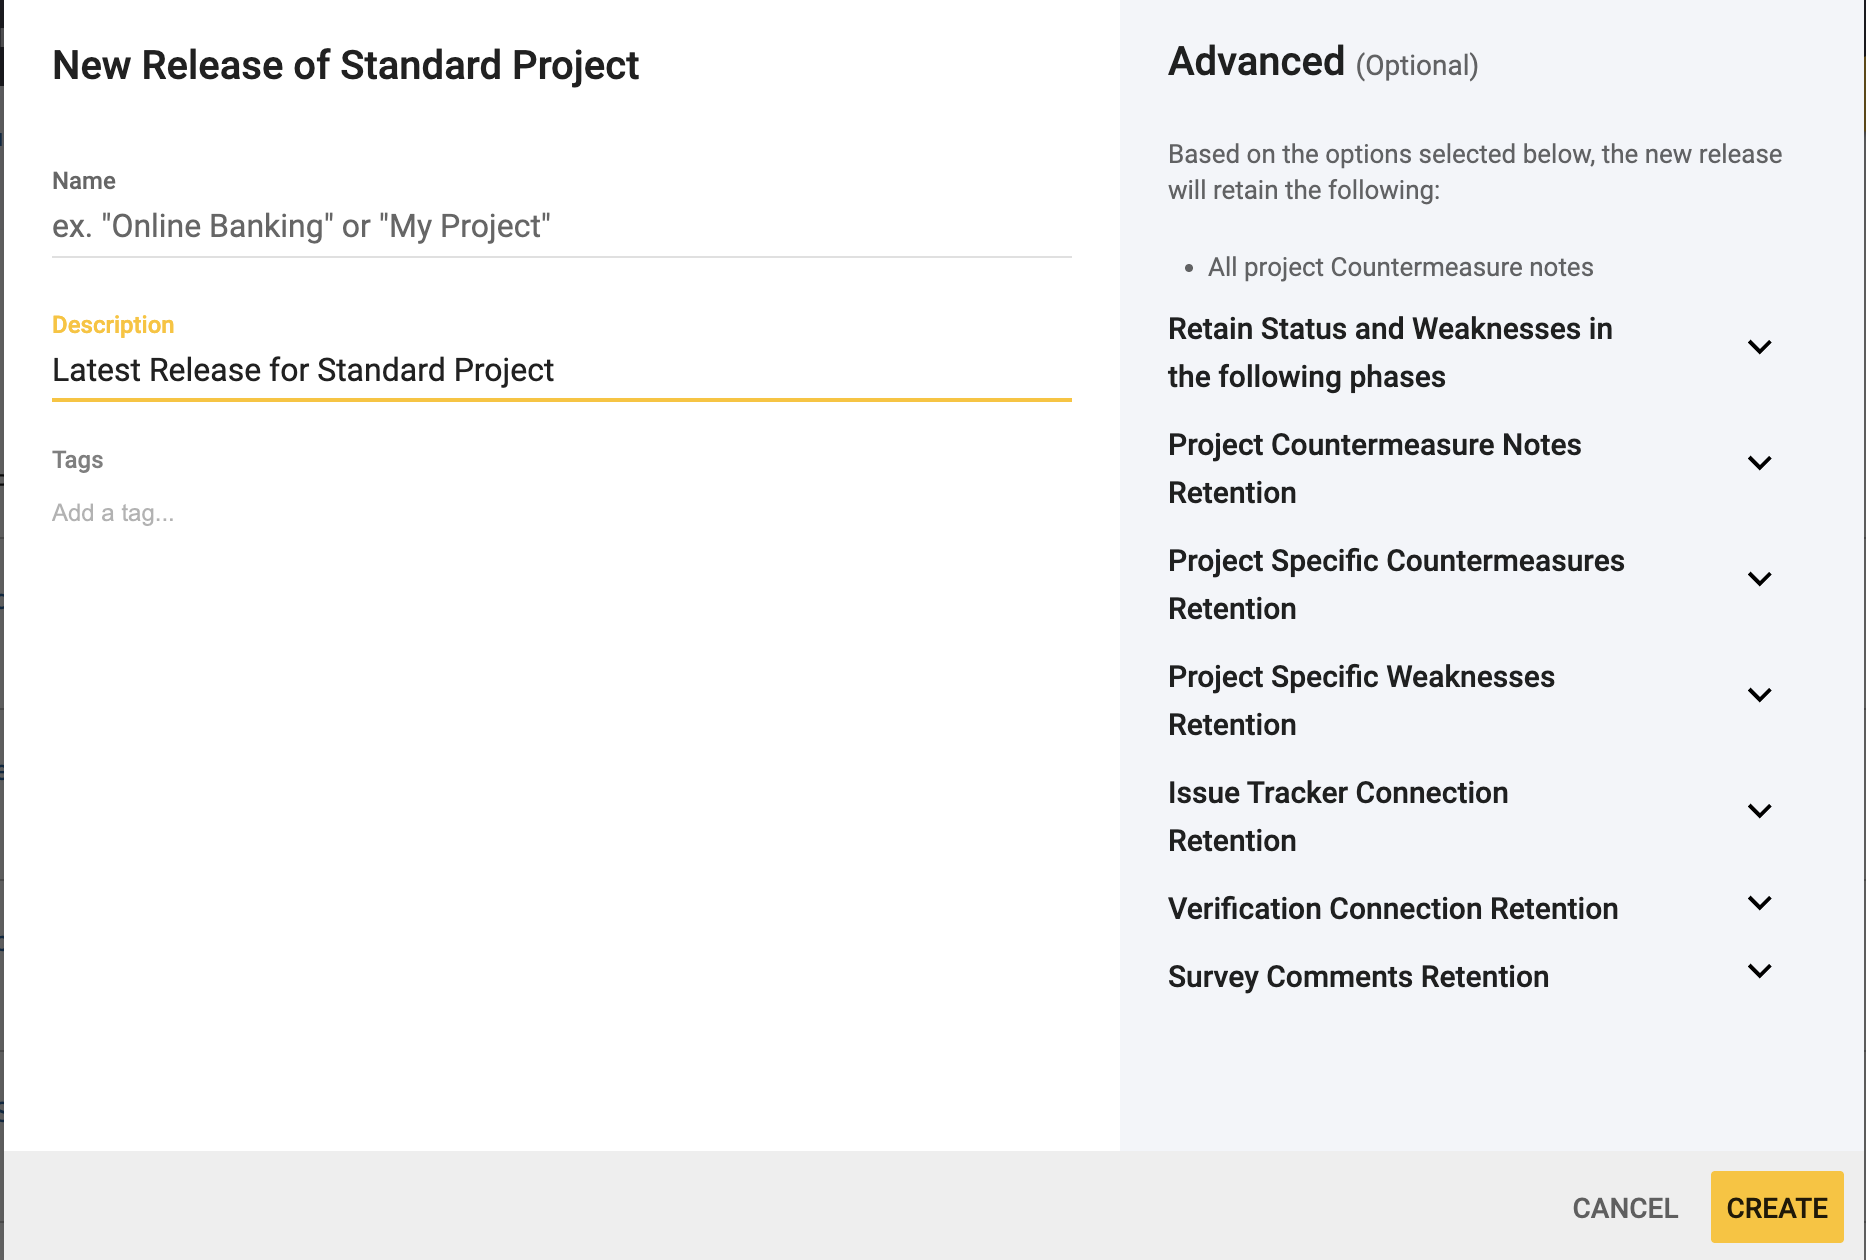
Task: Click the arrow next to Survey Comments Retention
Action: 1759,971
